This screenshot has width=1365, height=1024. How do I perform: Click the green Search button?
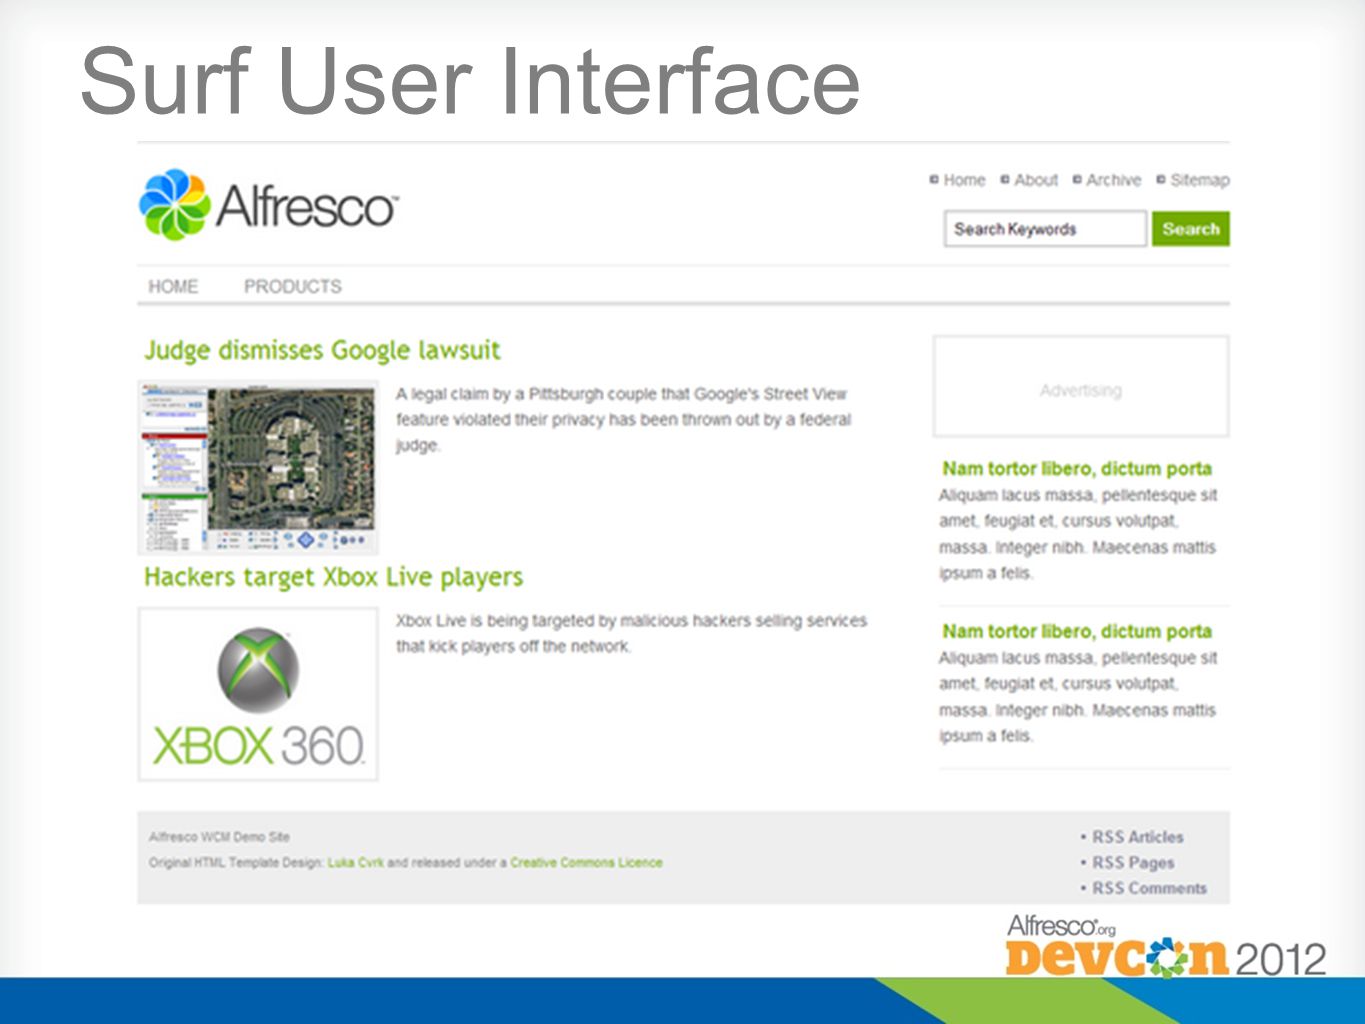click(x=1191, y=229)
